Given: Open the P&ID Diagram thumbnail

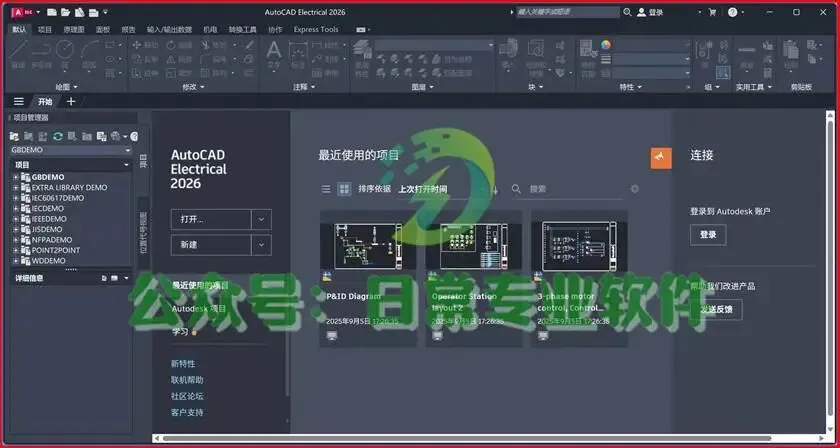Looking at the screenshot, I should click(x=368, y=246).
